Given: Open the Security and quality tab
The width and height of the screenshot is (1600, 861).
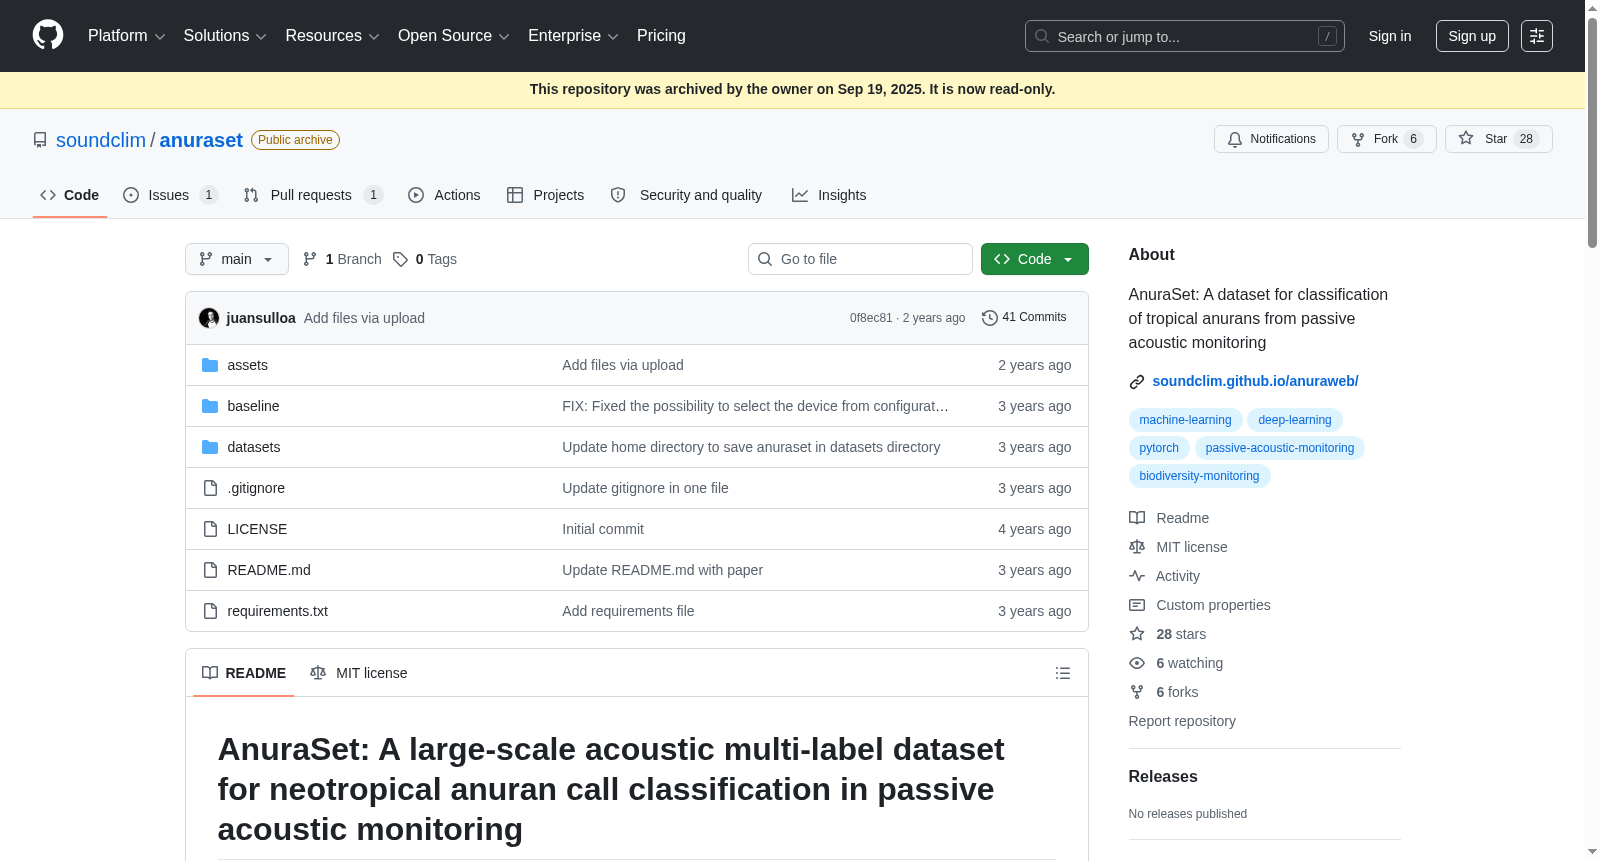Looking at the screenshot, I should 687,195.
